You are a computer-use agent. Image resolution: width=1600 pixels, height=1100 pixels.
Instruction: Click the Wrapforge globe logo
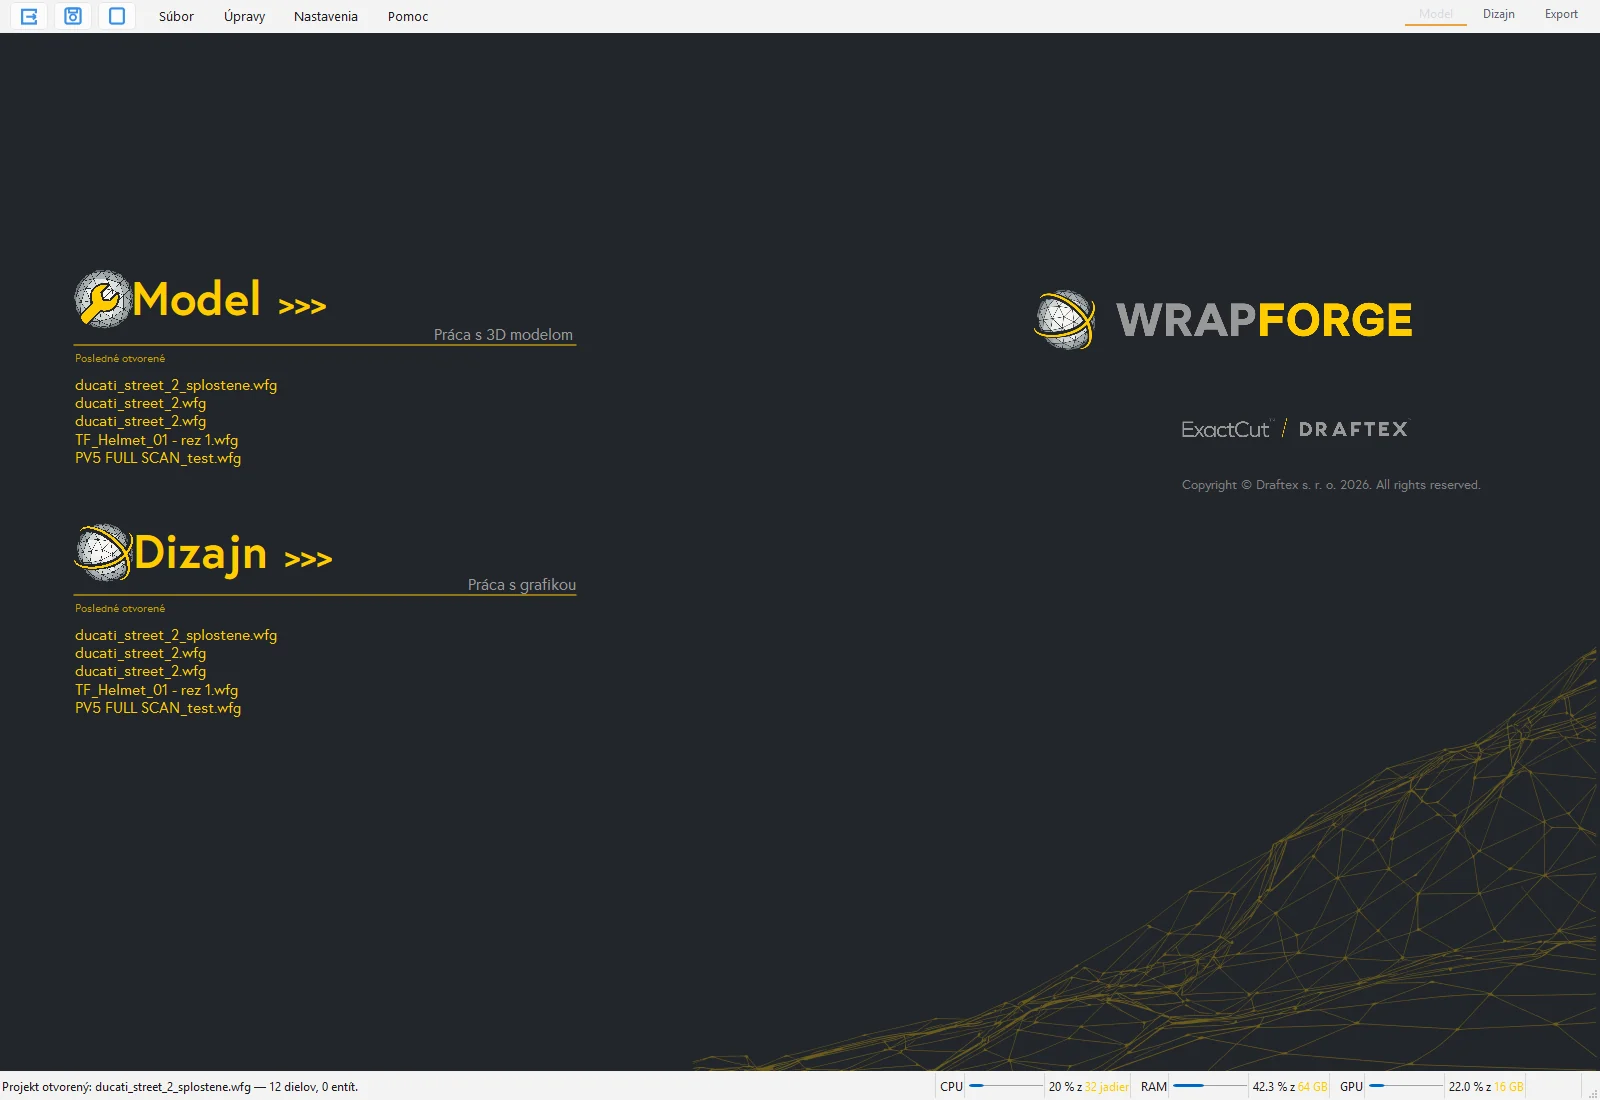coord(1065,320)
